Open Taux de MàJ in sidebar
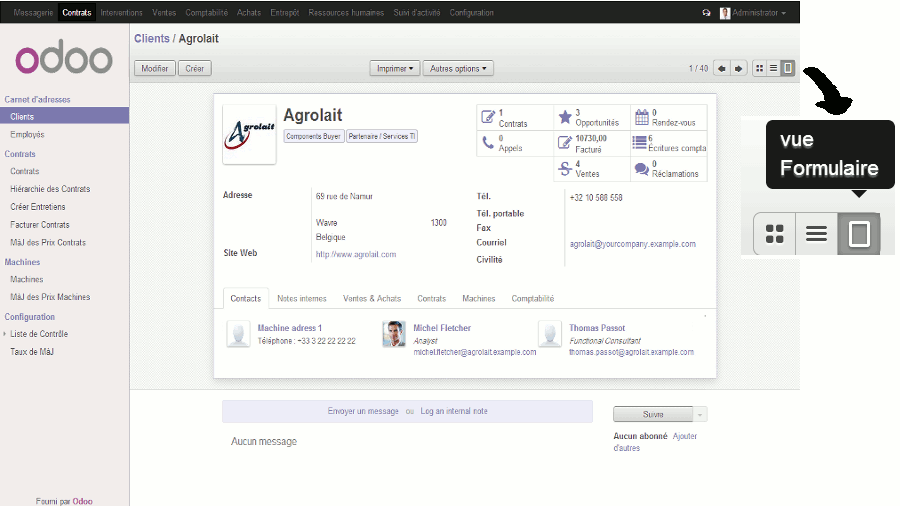 pos(32,352)
